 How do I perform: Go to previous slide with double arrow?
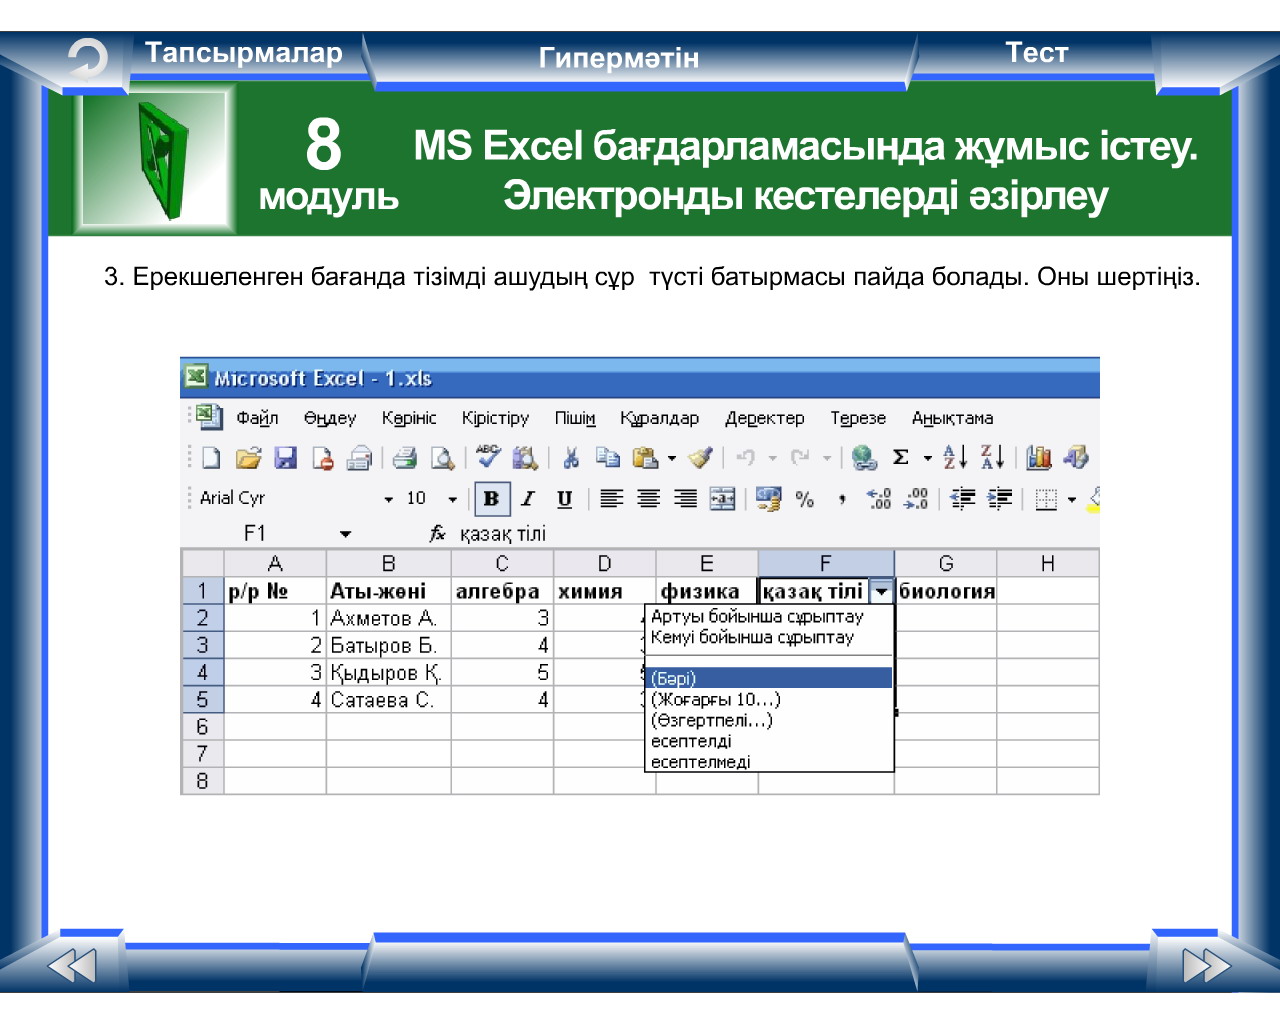[72, 966]
